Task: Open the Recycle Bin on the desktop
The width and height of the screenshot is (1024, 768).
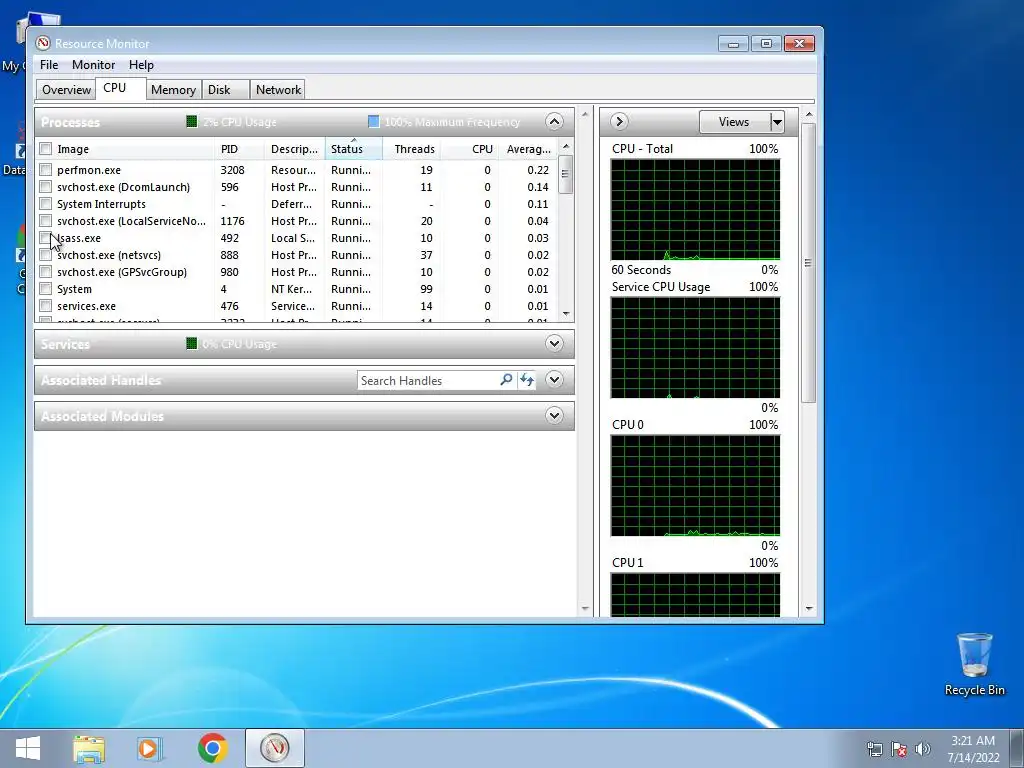Action: pyautogui.click(x=974, y=664)
